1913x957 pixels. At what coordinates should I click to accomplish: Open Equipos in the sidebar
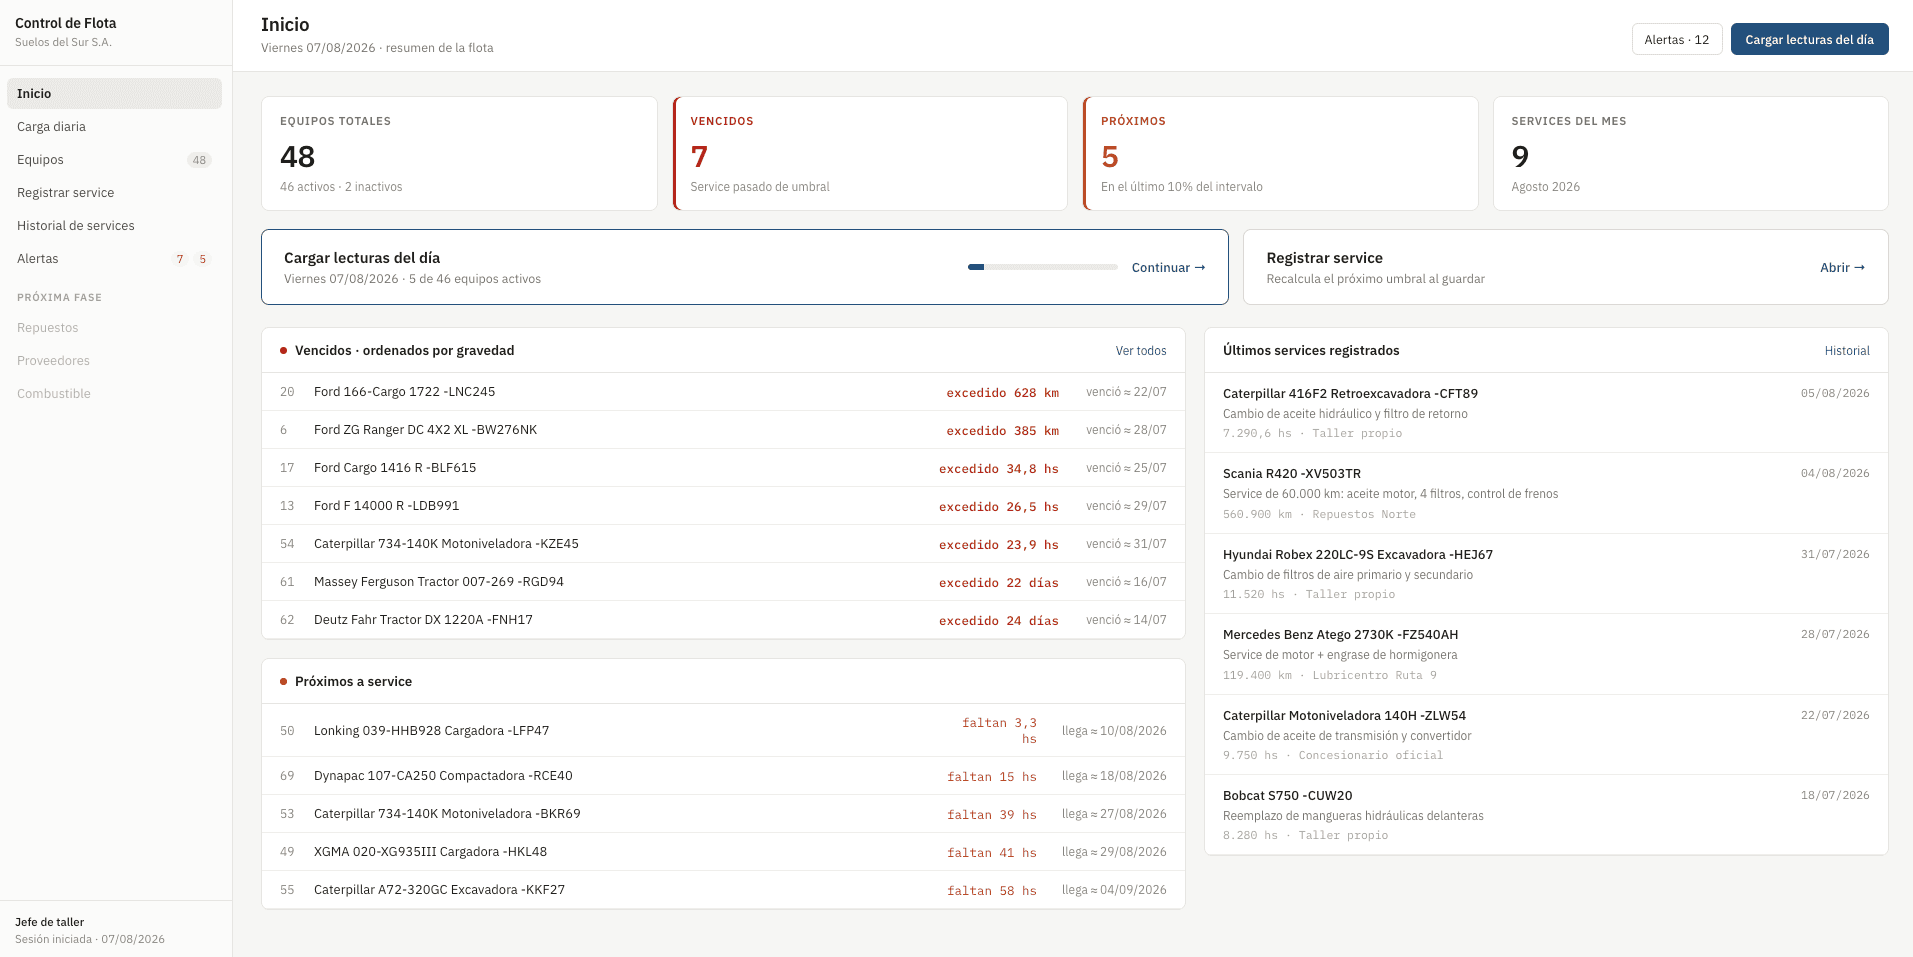(114, 159)
